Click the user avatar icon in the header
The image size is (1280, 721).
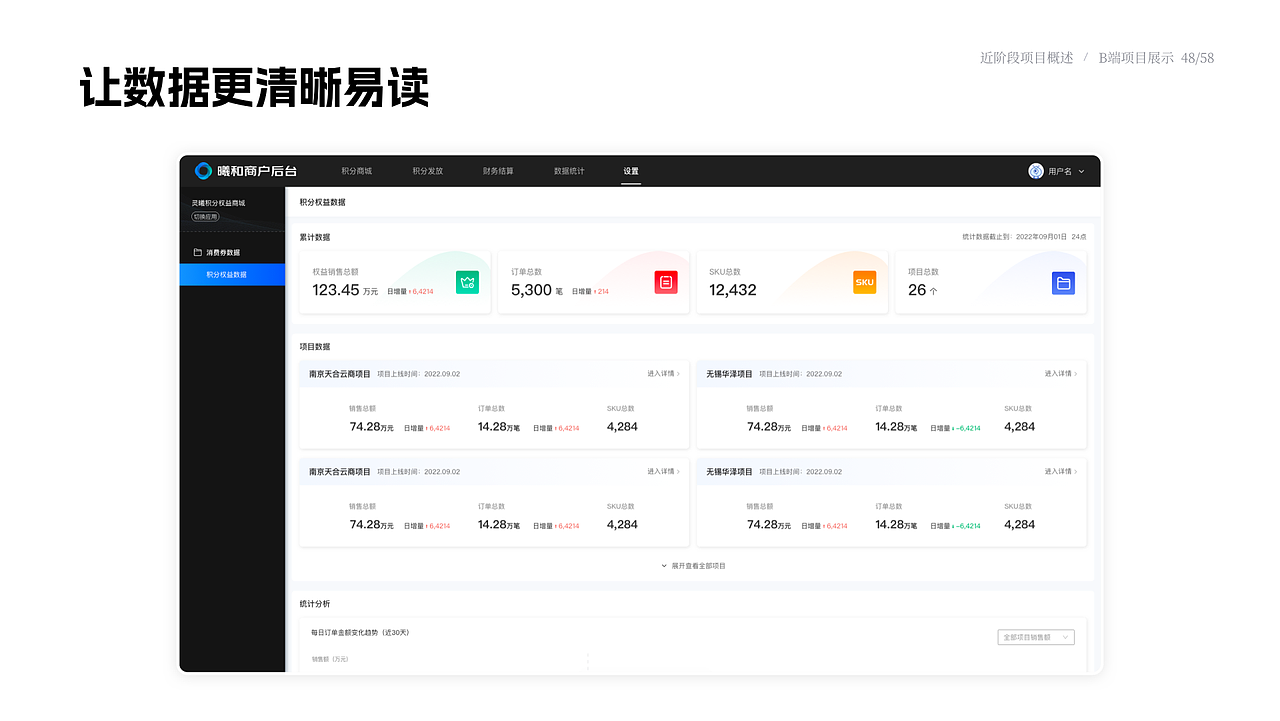1033,170
